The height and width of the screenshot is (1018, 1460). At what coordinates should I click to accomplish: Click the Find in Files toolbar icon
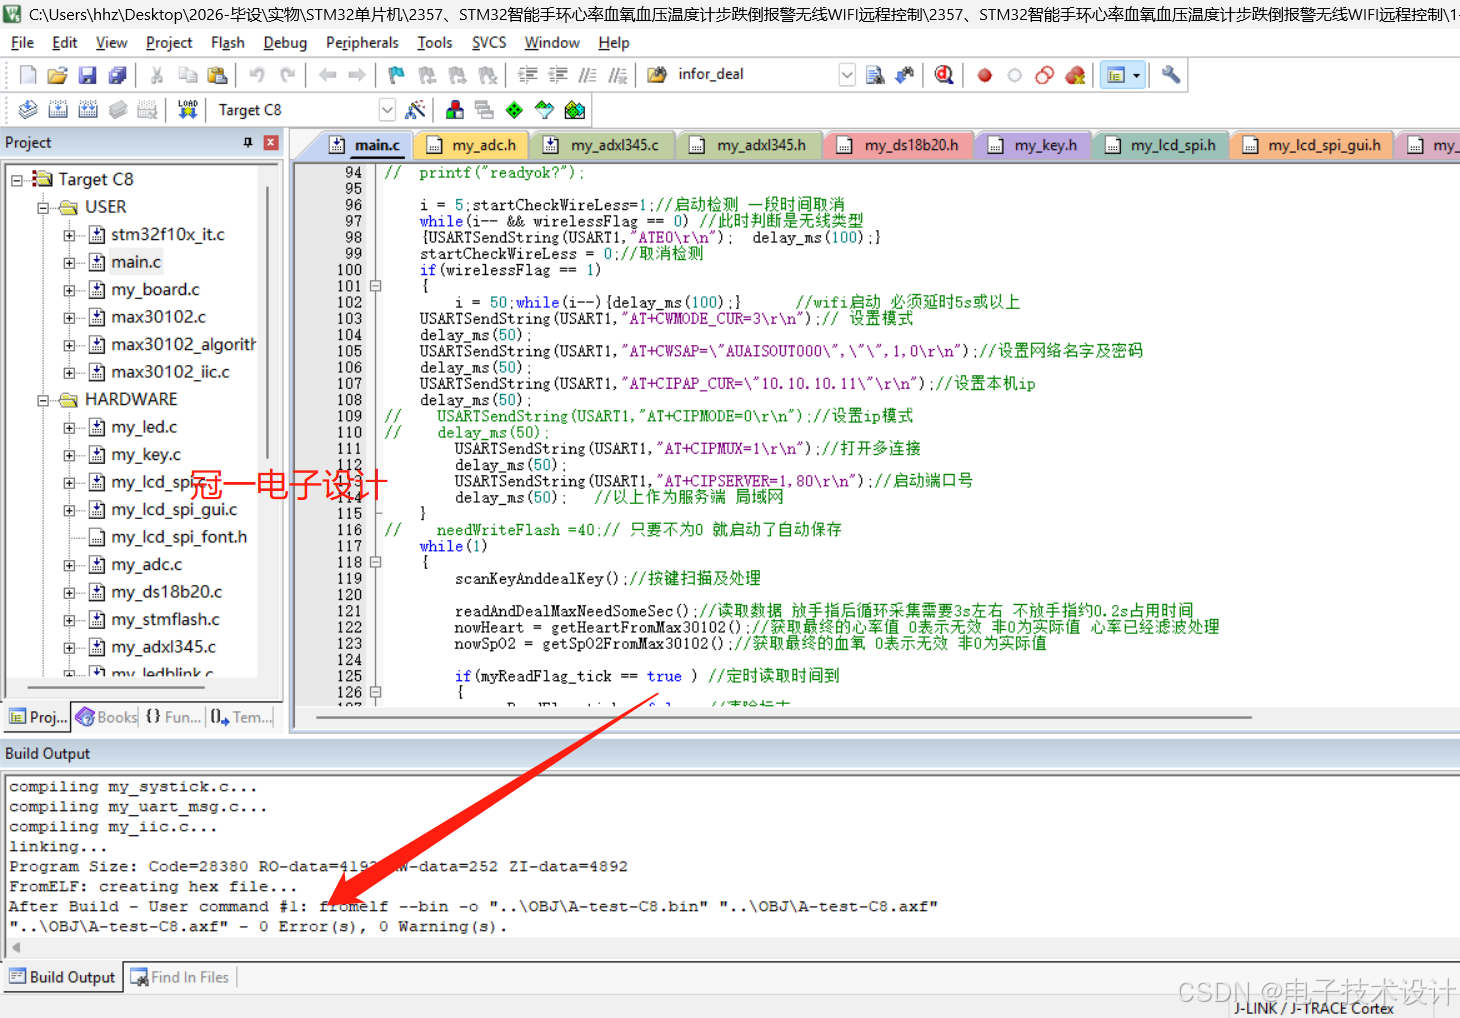(657, 75)
